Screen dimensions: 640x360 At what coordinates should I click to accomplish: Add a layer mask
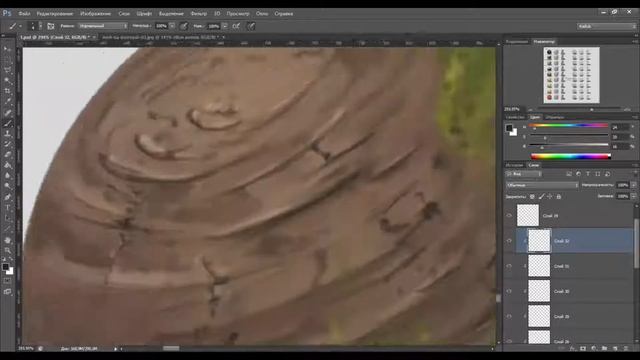(583, 349)
